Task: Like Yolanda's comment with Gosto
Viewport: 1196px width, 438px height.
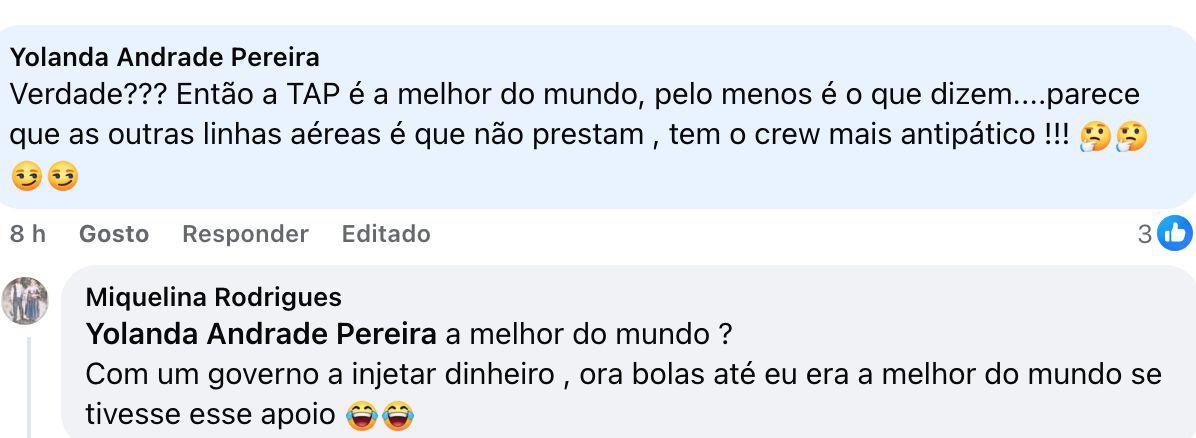Action: (113, 234)
